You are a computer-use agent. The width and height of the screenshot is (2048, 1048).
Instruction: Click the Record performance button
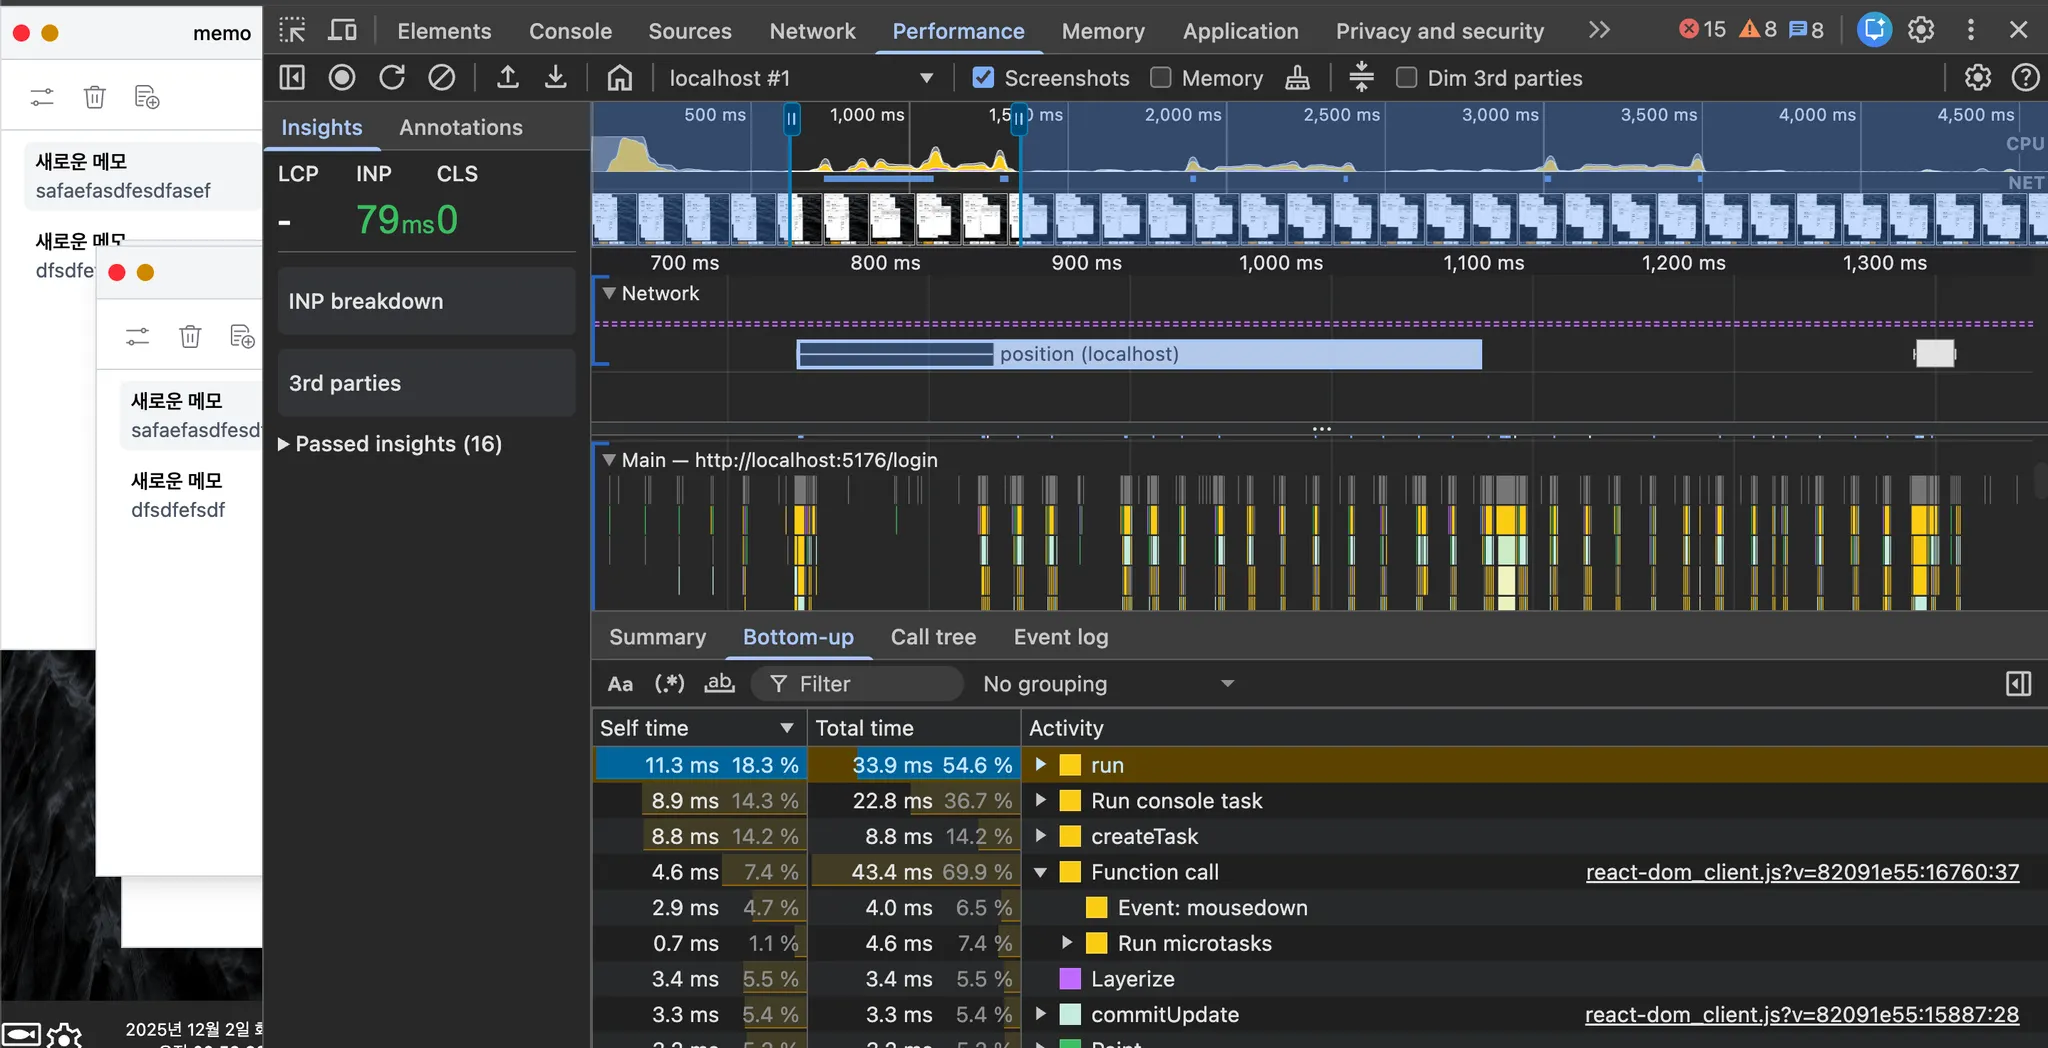[x=342, y=78]
